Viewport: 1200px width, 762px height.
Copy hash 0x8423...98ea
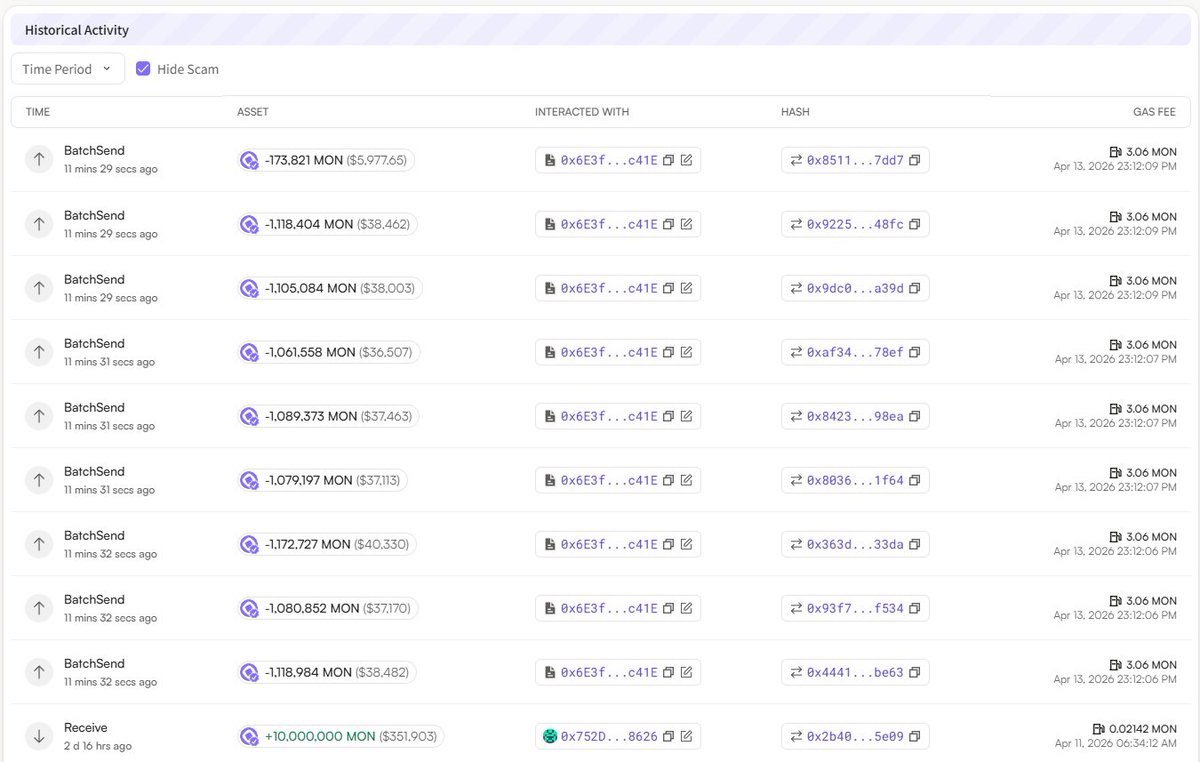click(x=914, y=416)
